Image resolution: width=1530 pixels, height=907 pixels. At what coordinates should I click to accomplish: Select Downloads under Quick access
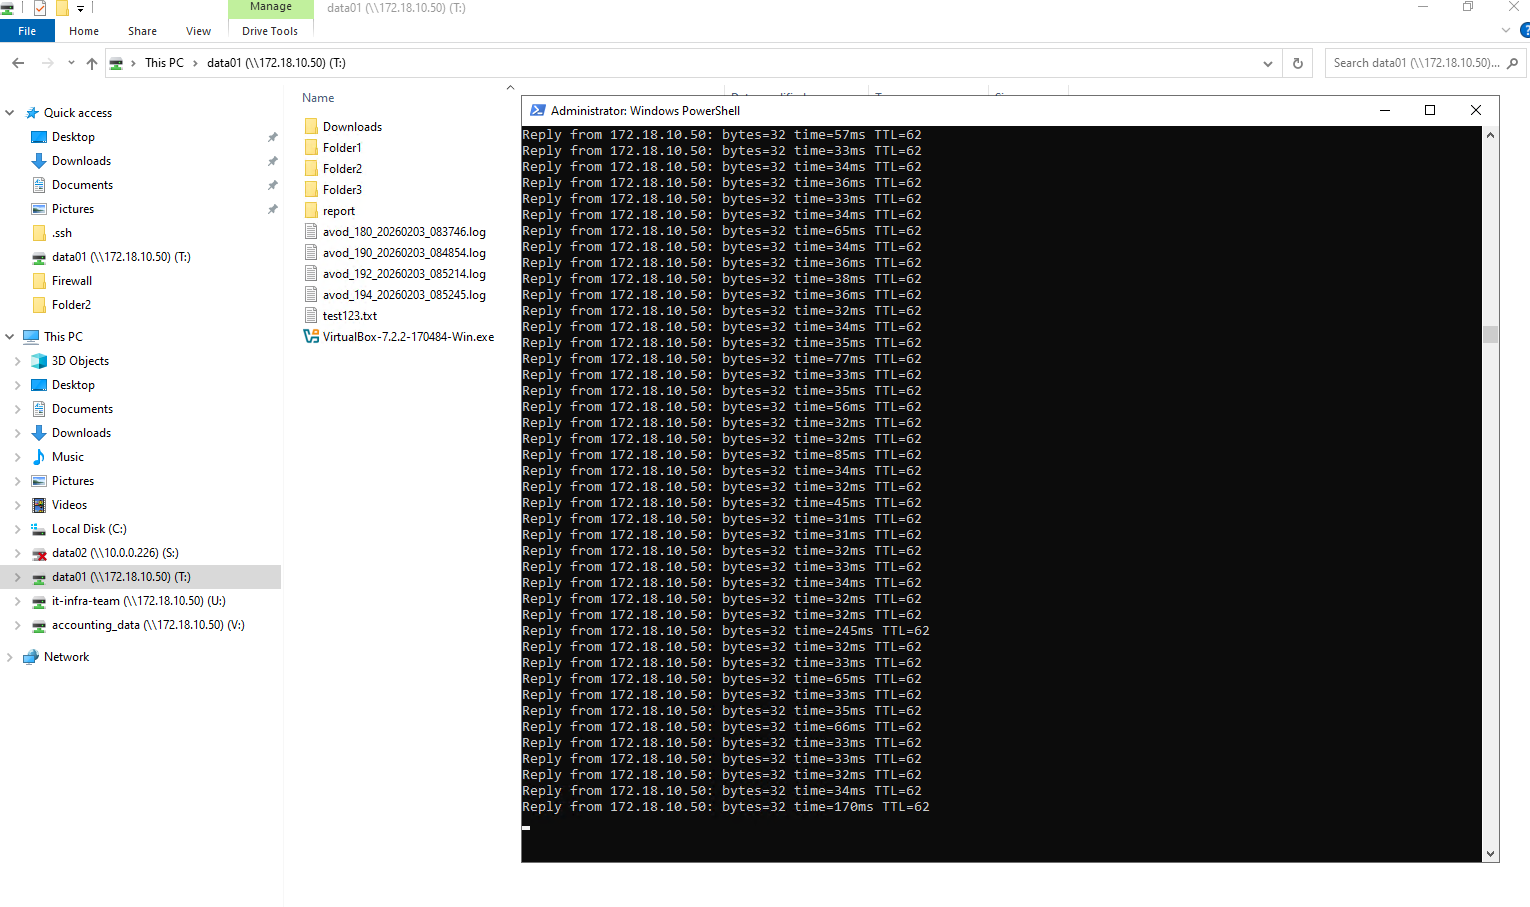point(81,161)
